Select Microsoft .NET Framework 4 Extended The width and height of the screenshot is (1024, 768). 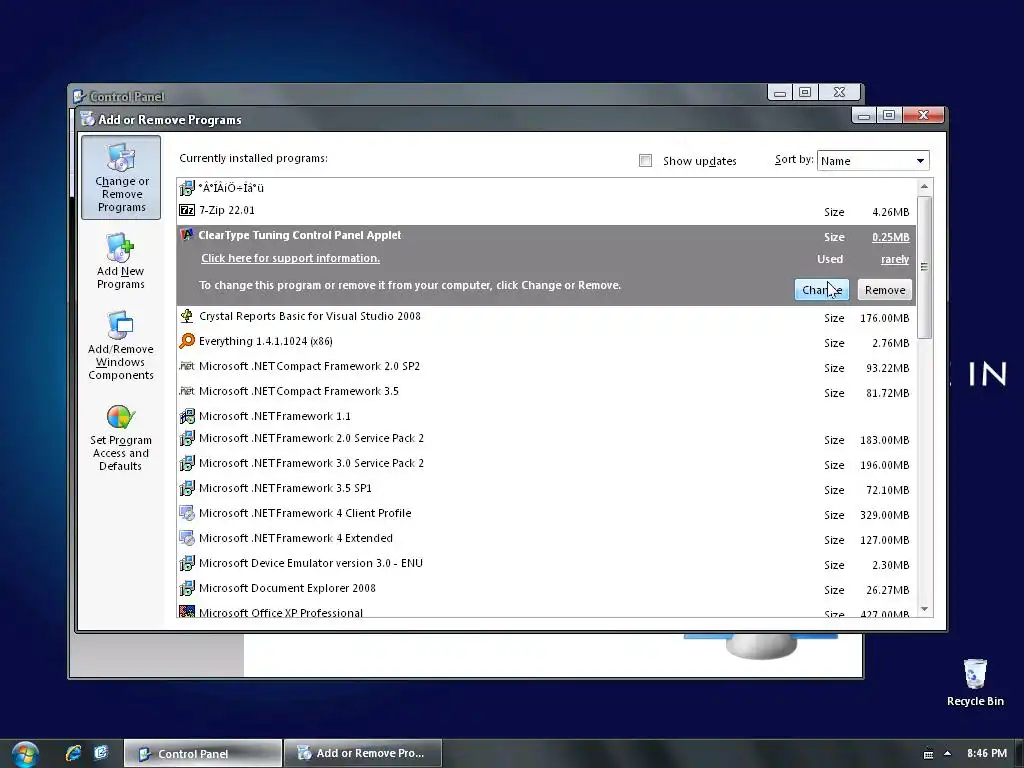[546, 539]
